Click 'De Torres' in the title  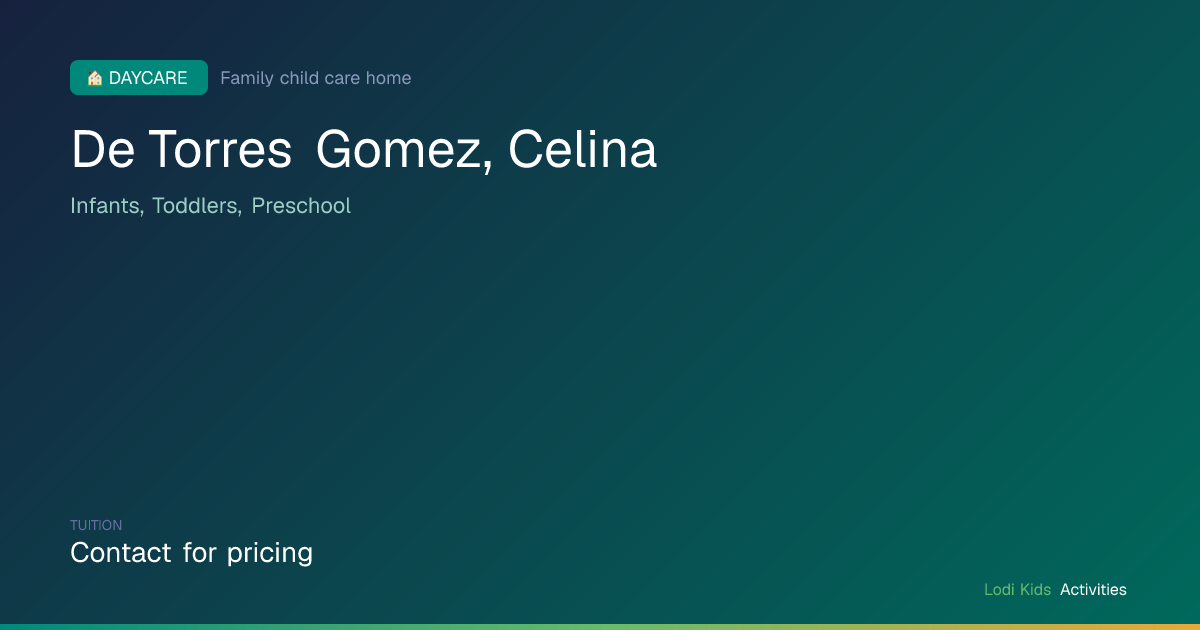pyautogui.click(x=181, y=150)
